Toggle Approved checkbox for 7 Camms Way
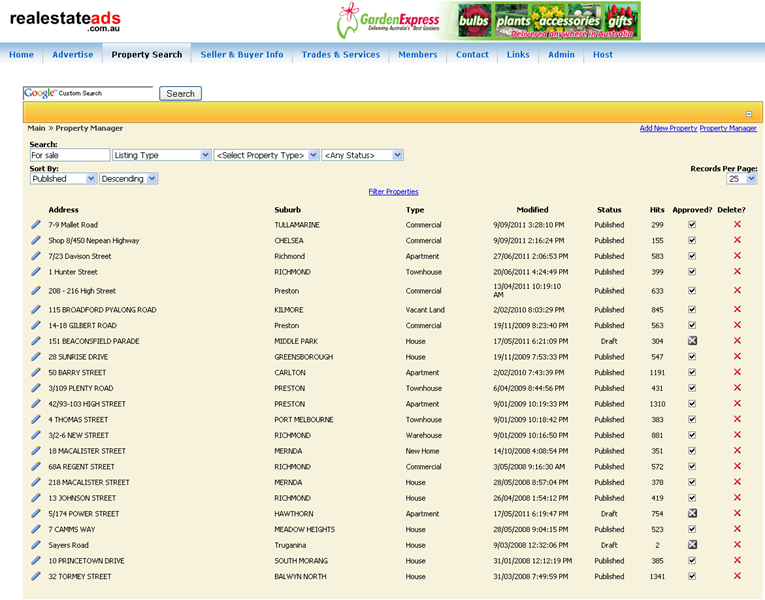This screenshot has height=600, width=765. point(692,529)
